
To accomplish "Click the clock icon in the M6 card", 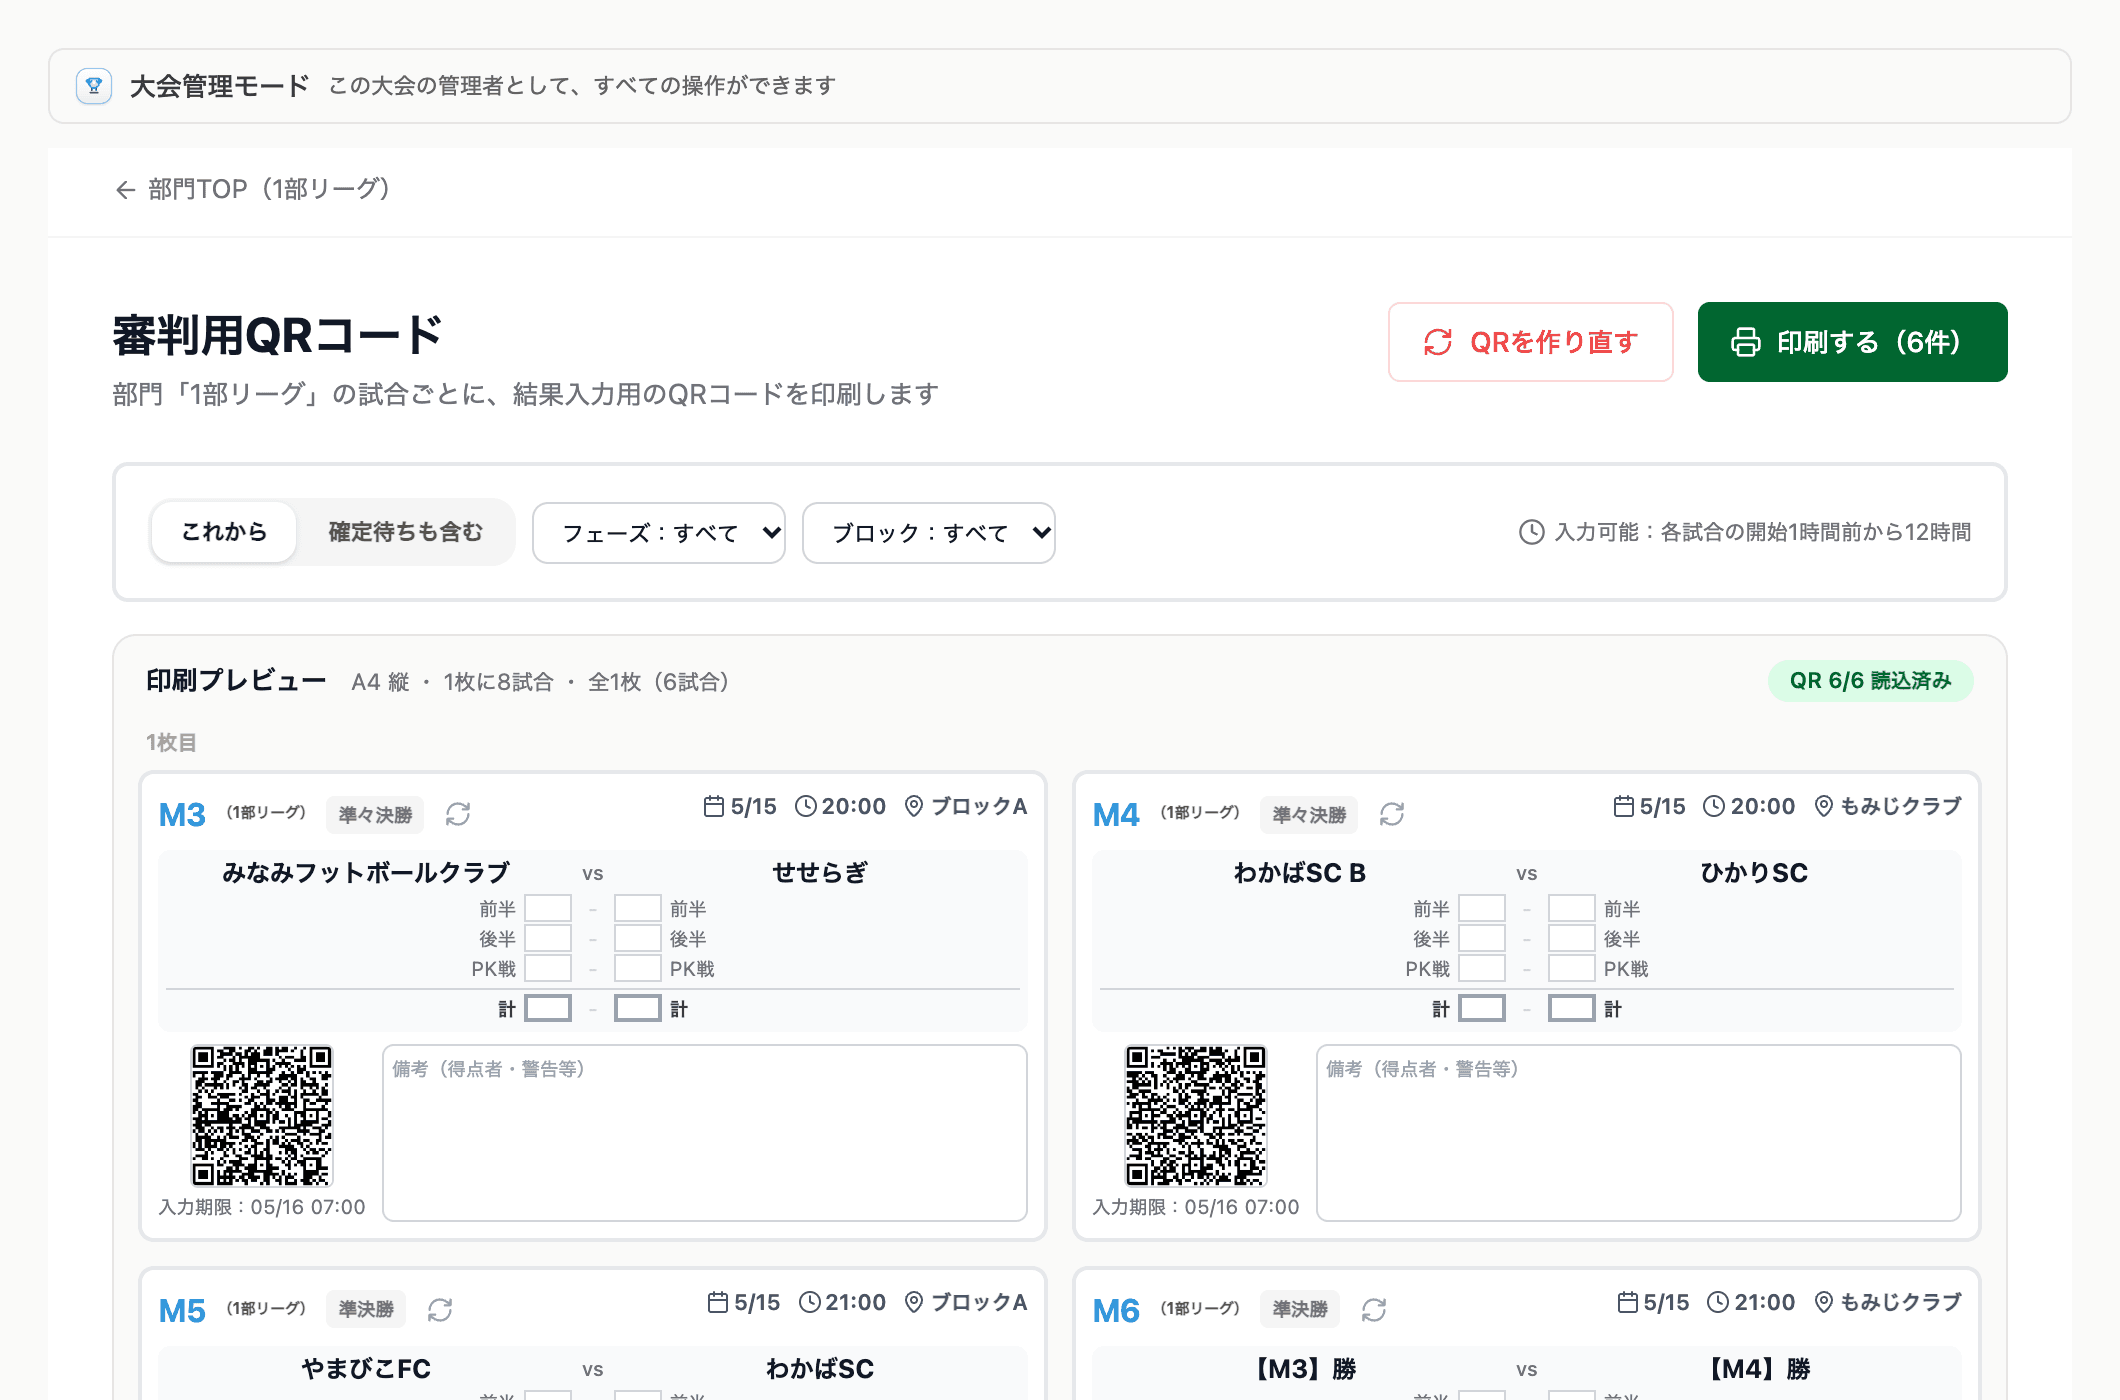I will [1718, 1302].
